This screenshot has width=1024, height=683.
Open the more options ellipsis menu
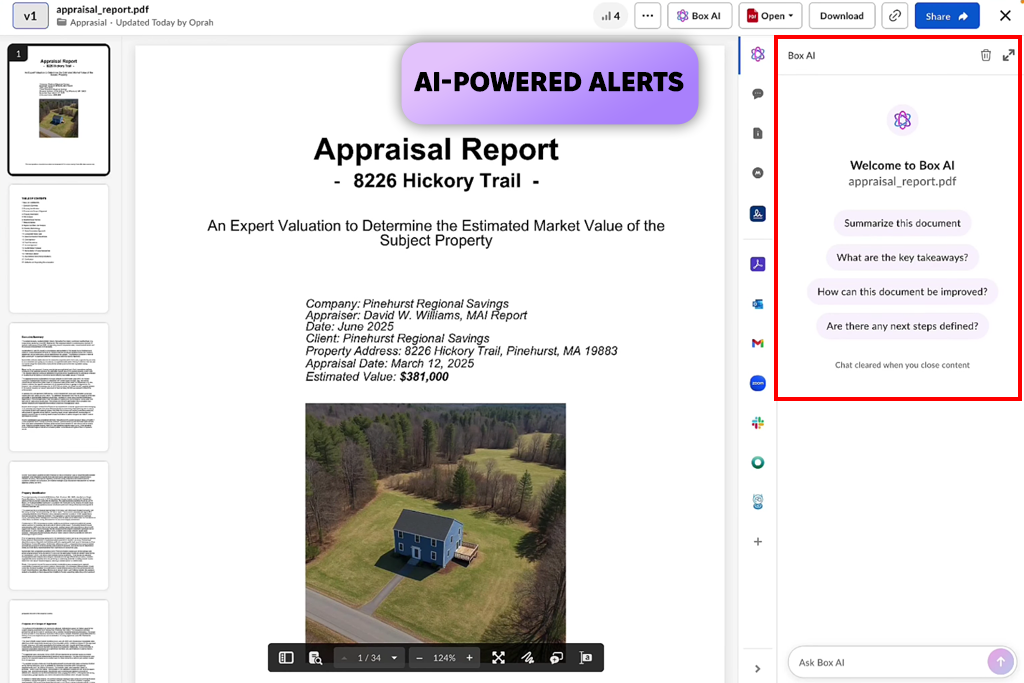tap(647, 16)
